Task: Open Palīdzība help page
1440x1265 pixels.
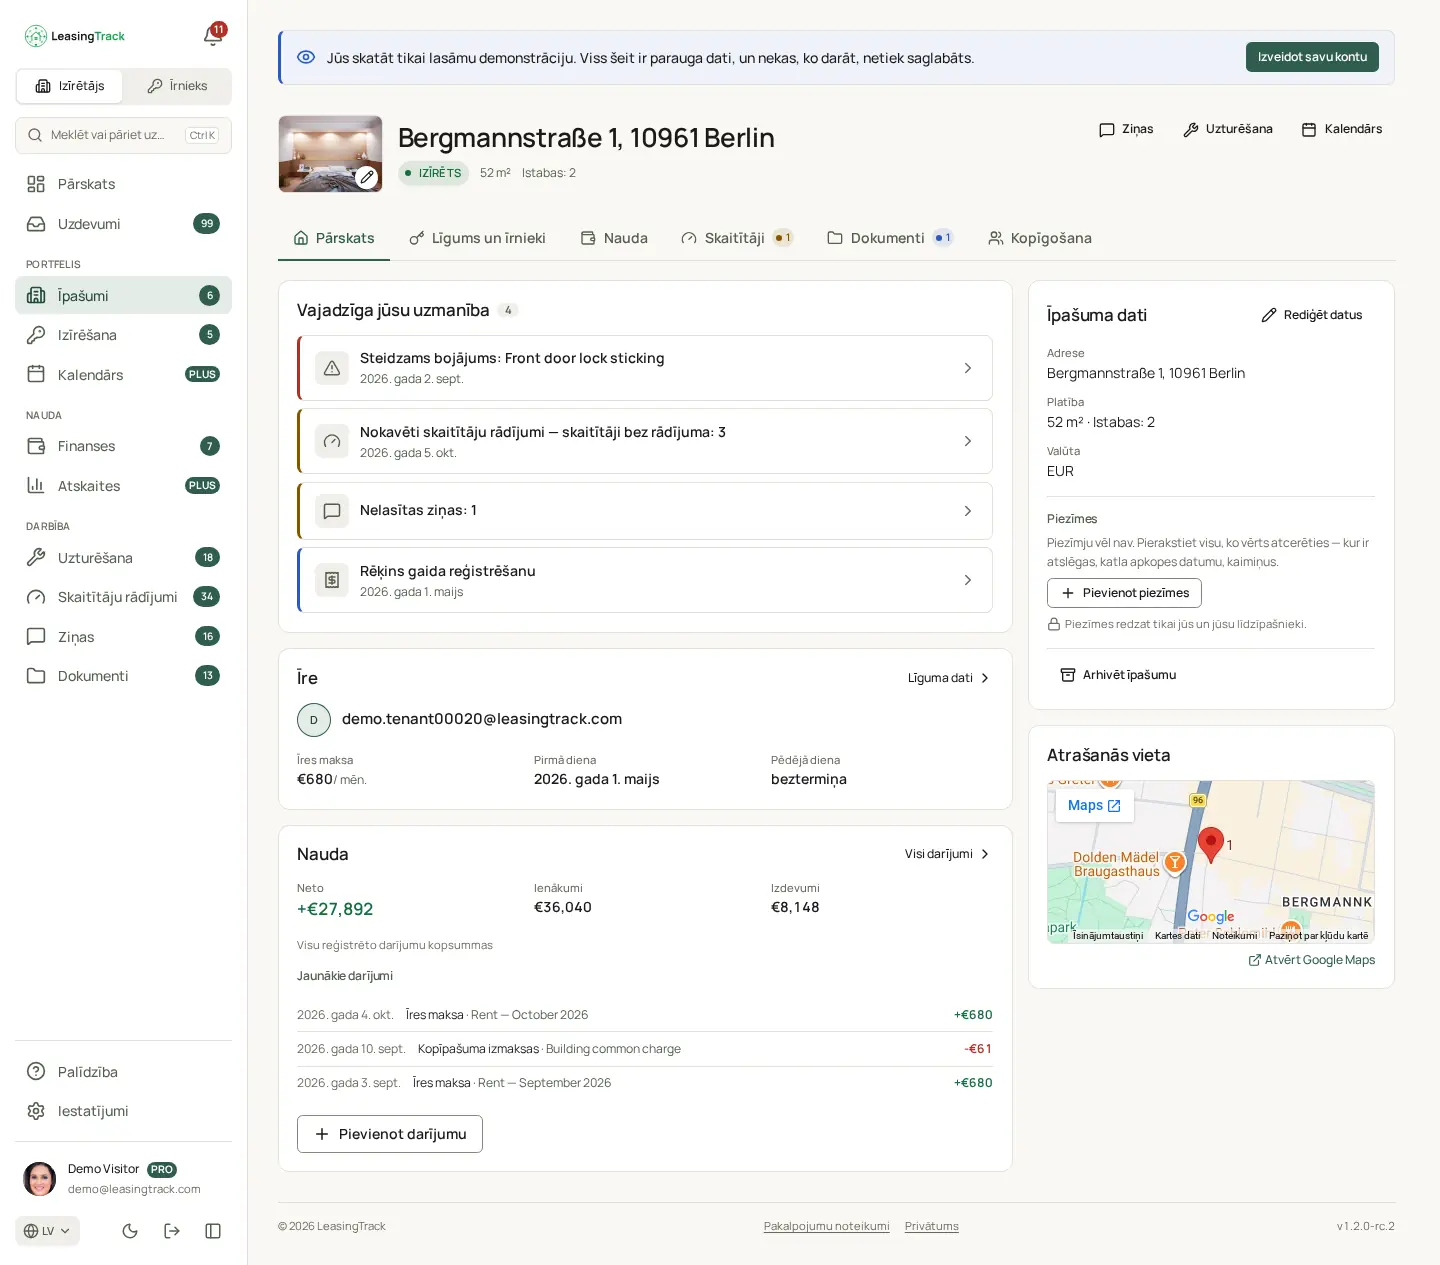Action: (123, 1072)
